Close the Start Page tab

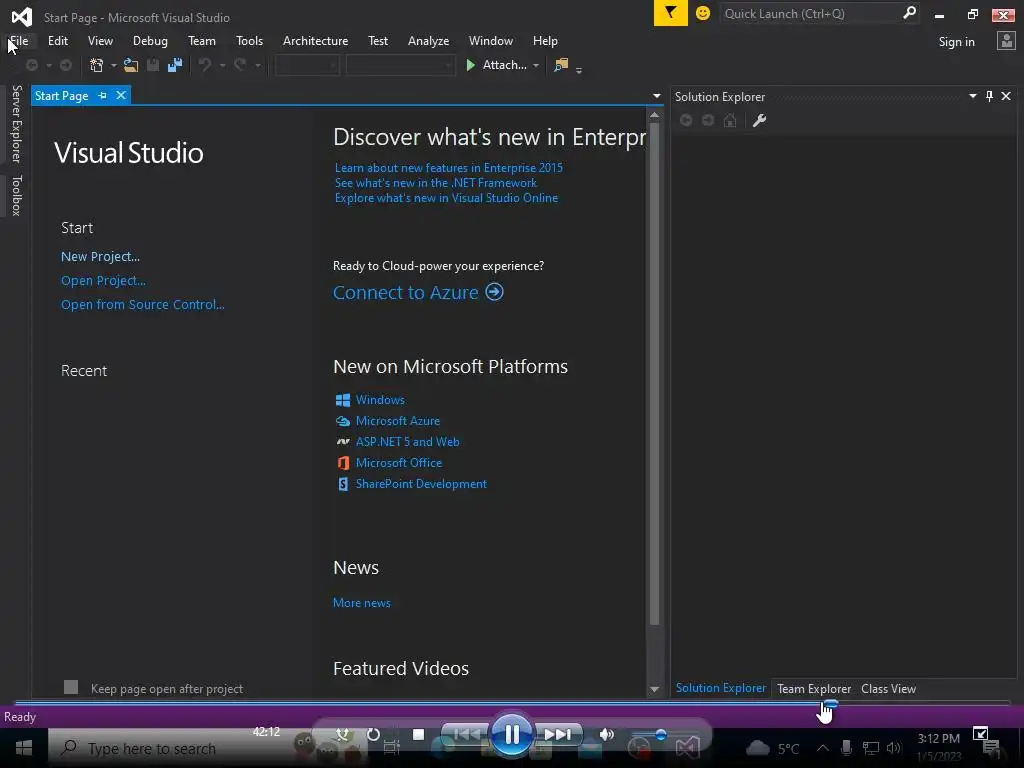coord(121,95)
